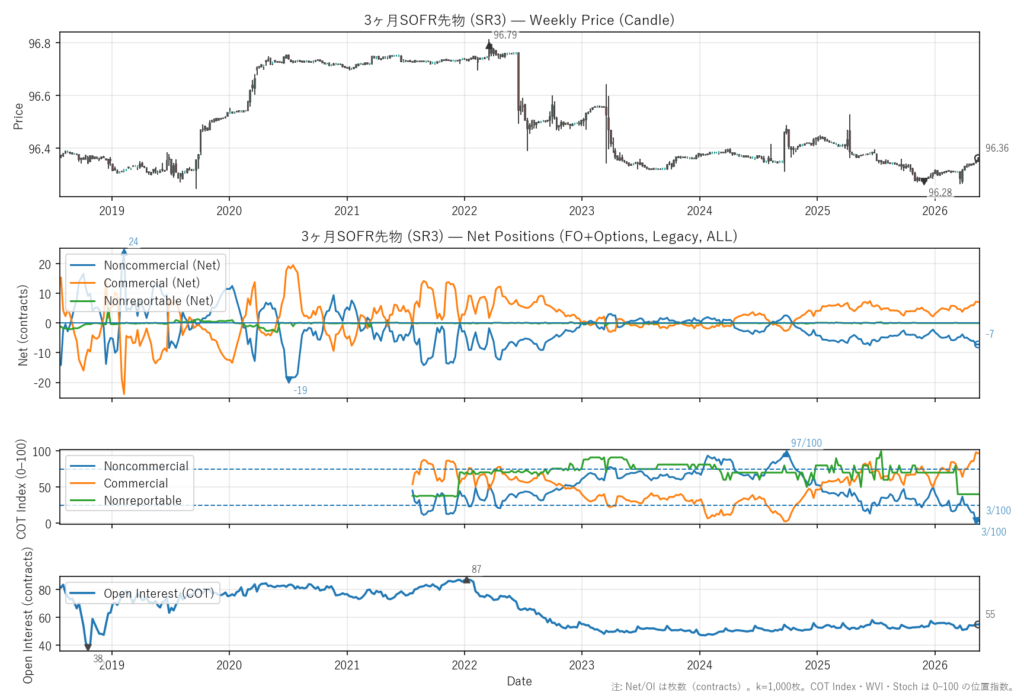Click the triangle marker at the 96.79 peak
This screenshot has height=699, width=1024.
tap(489, 45)
